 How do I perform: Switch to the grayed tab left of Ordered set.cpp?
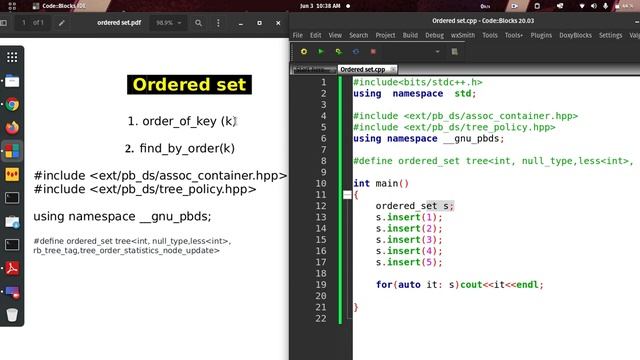pyautogui.click(x=313, y=70)
